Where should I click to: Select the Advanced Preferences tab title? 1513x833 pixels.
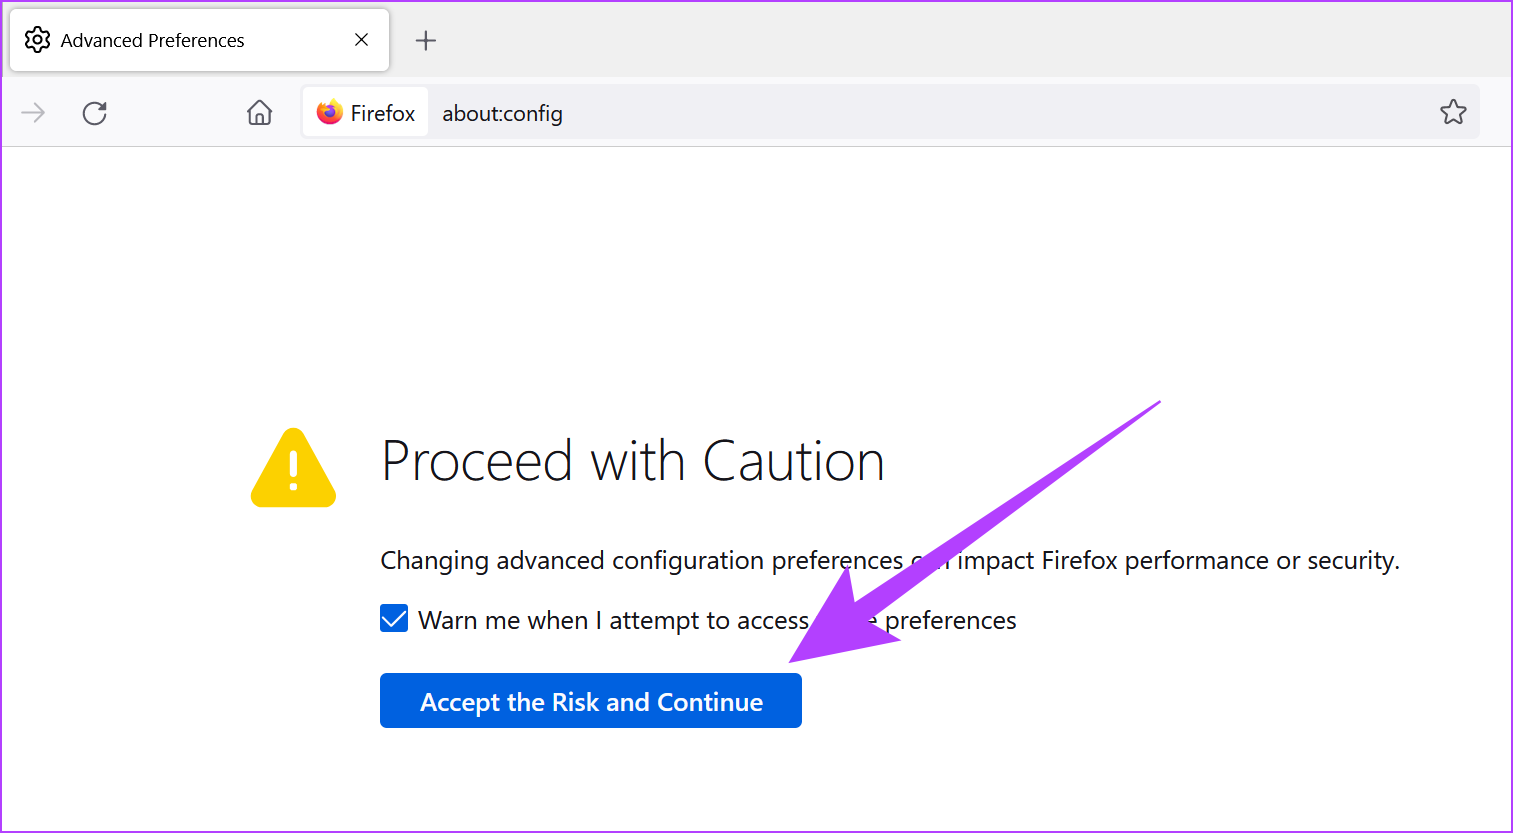coord(152,40)
